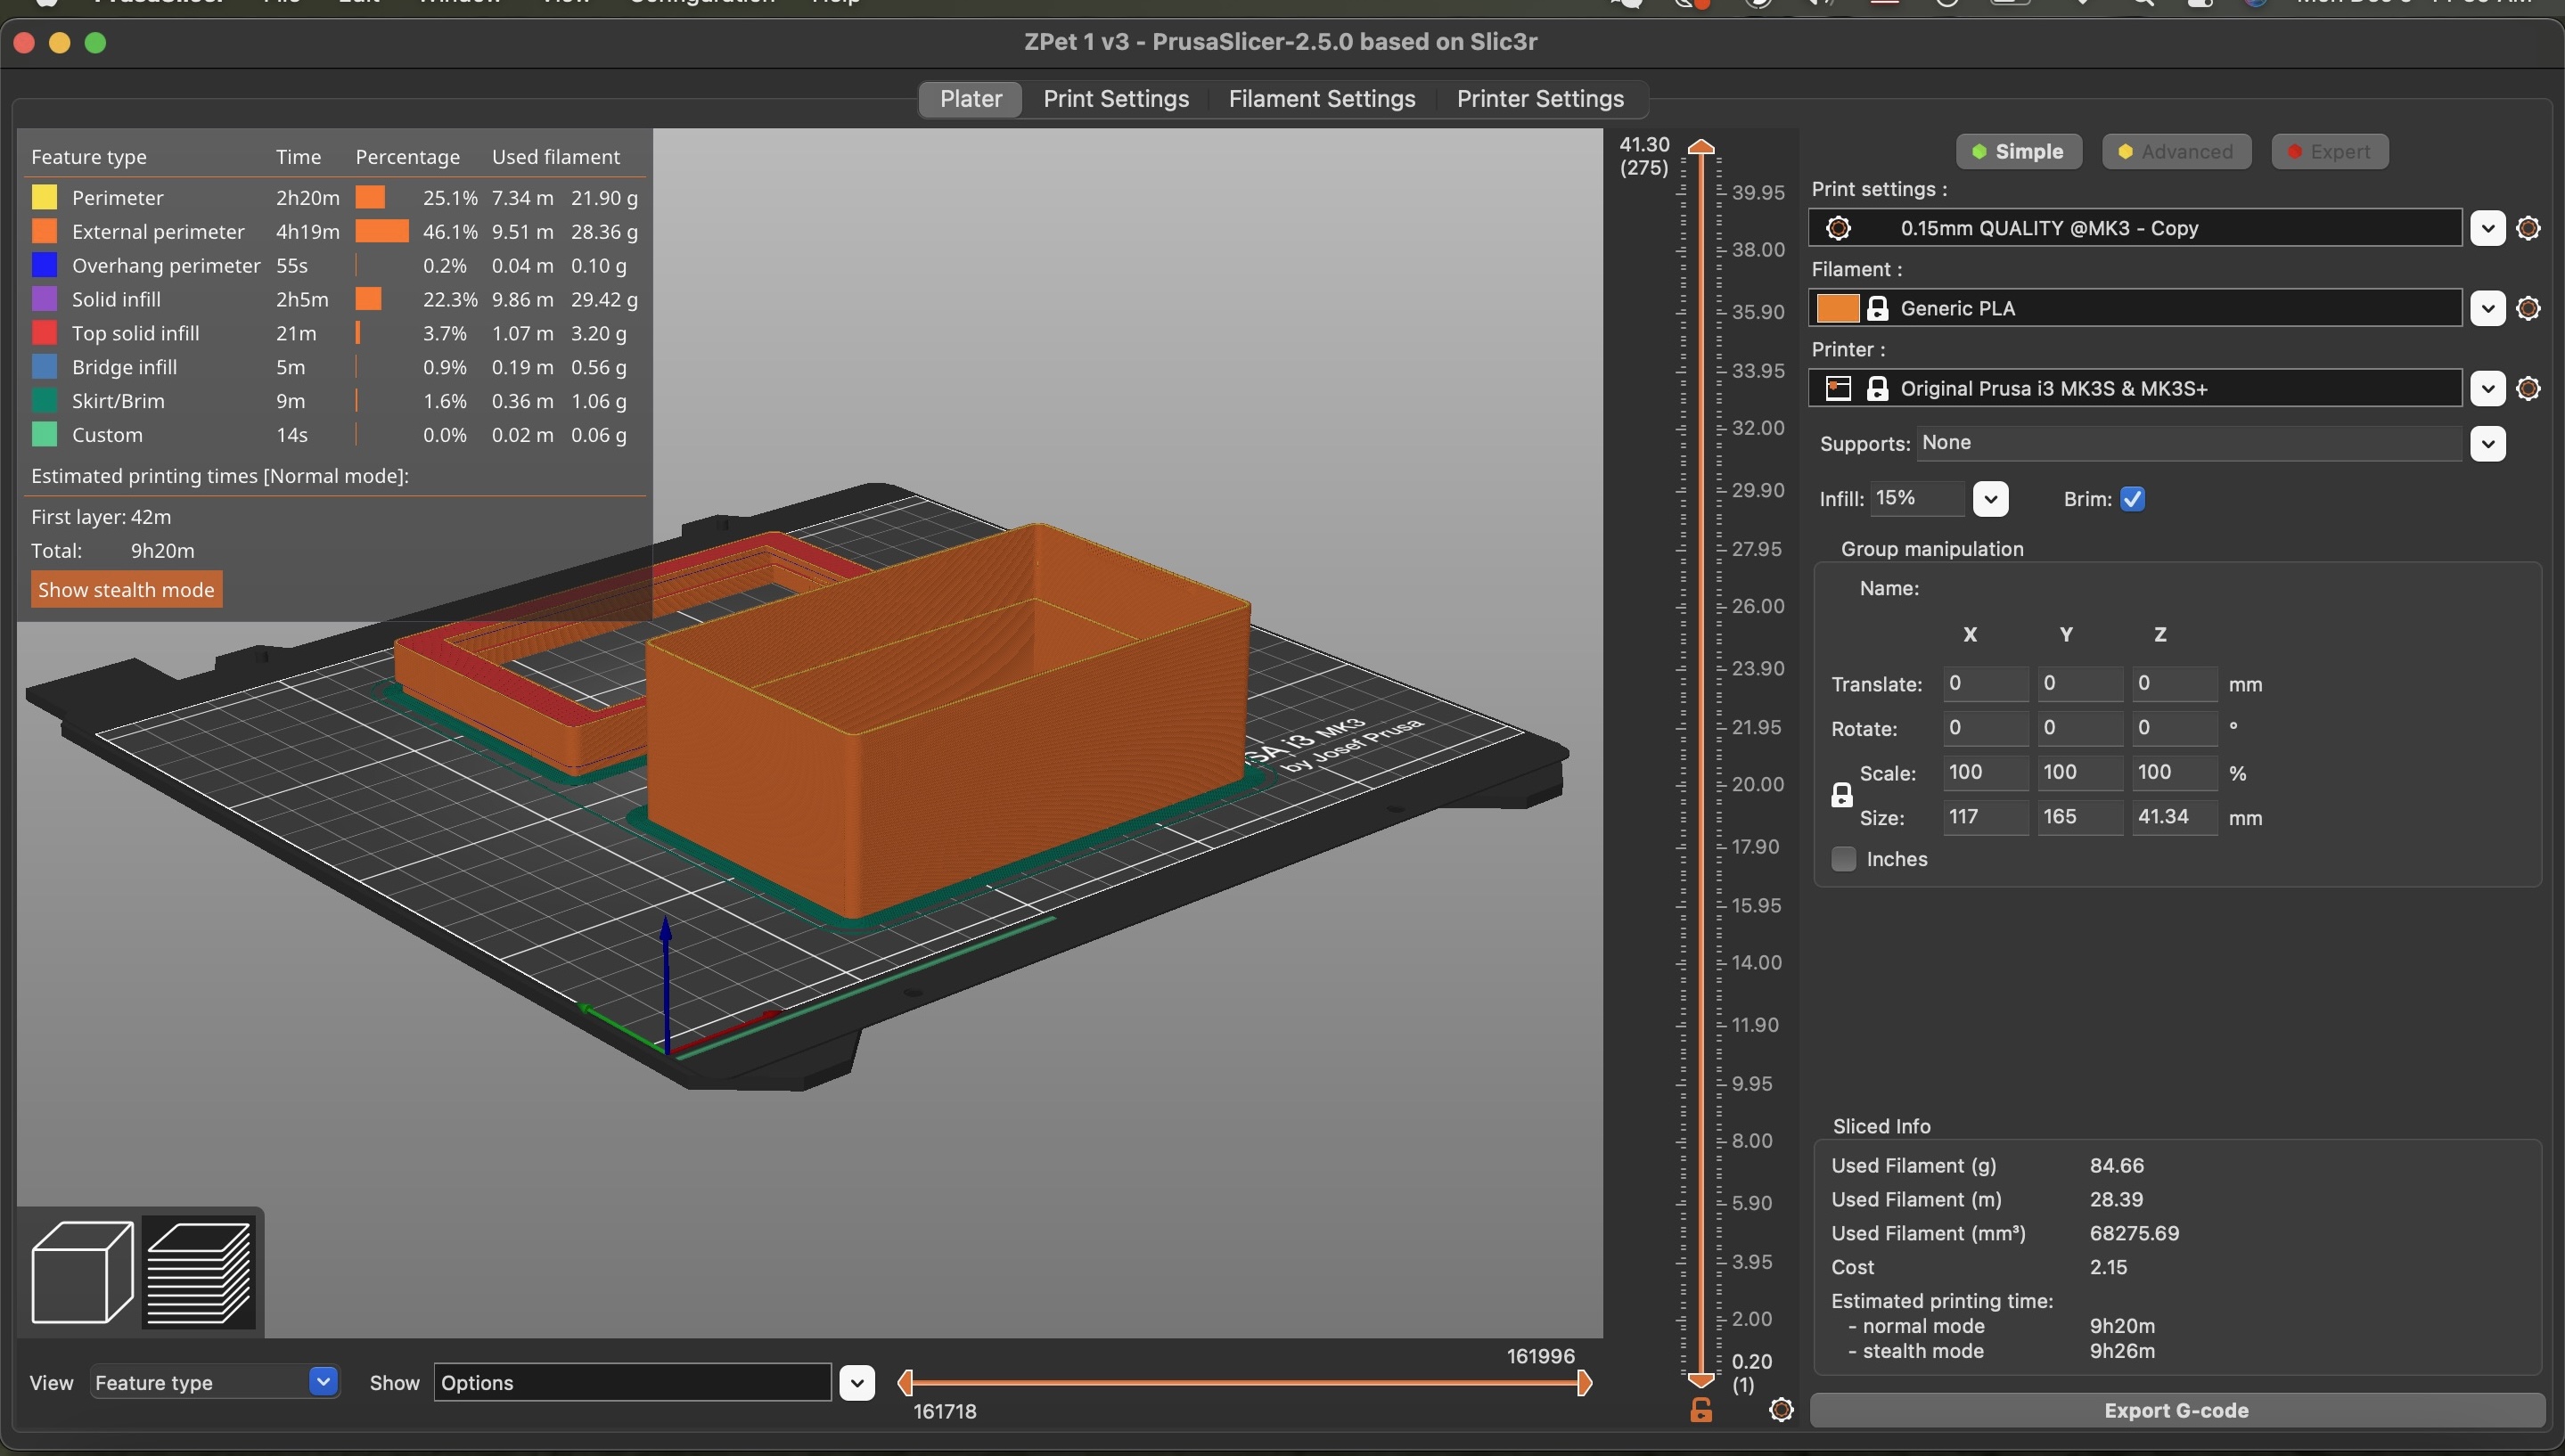Enable the Inches checkbox

[x=1845, y=859]
